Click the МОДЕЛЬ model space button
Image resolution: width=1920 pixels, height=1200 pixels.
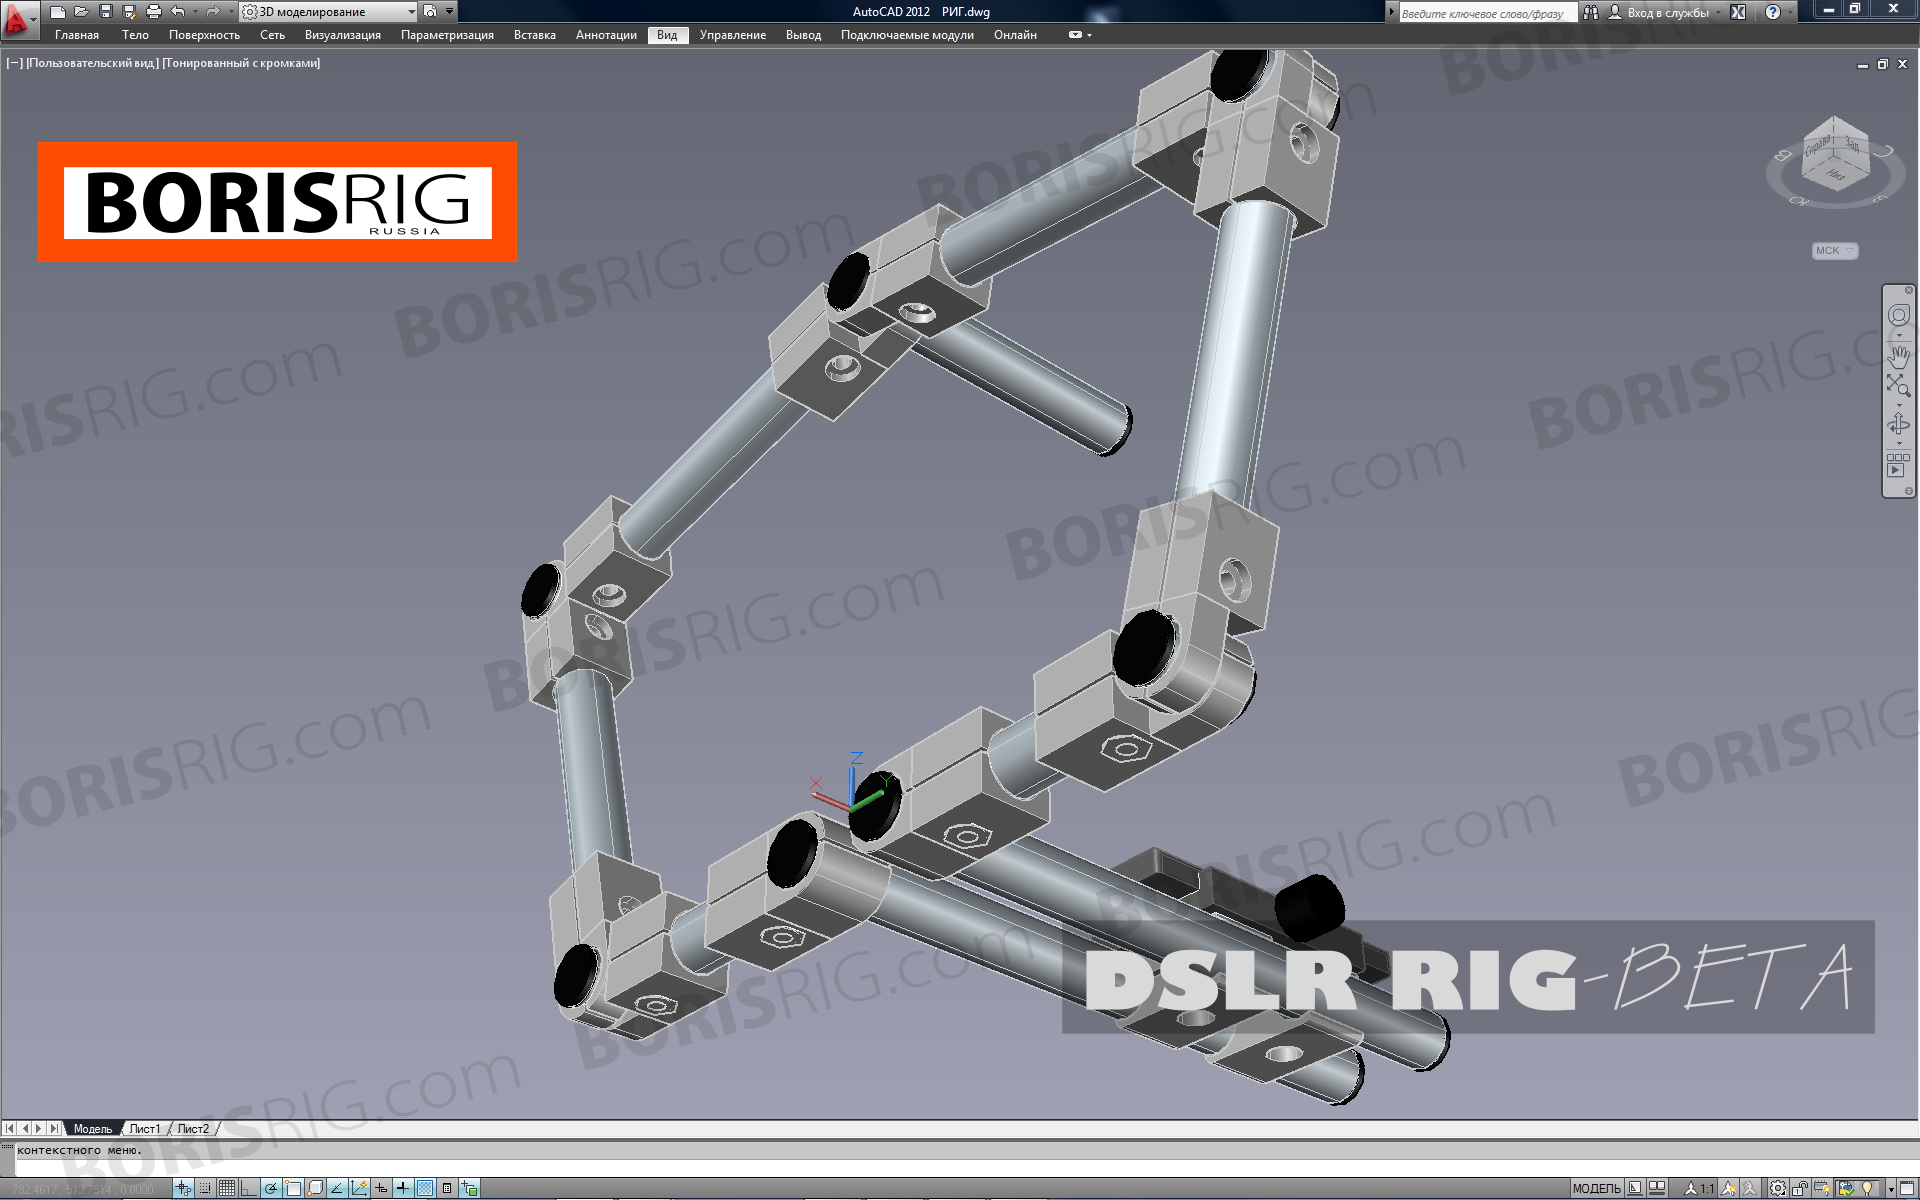coord(1597,1188)
